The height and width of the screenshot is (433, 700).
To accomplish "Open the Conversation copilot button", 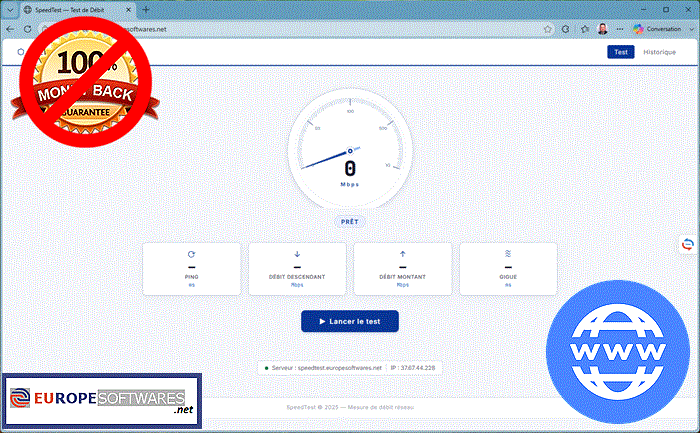I will (657, 29).
